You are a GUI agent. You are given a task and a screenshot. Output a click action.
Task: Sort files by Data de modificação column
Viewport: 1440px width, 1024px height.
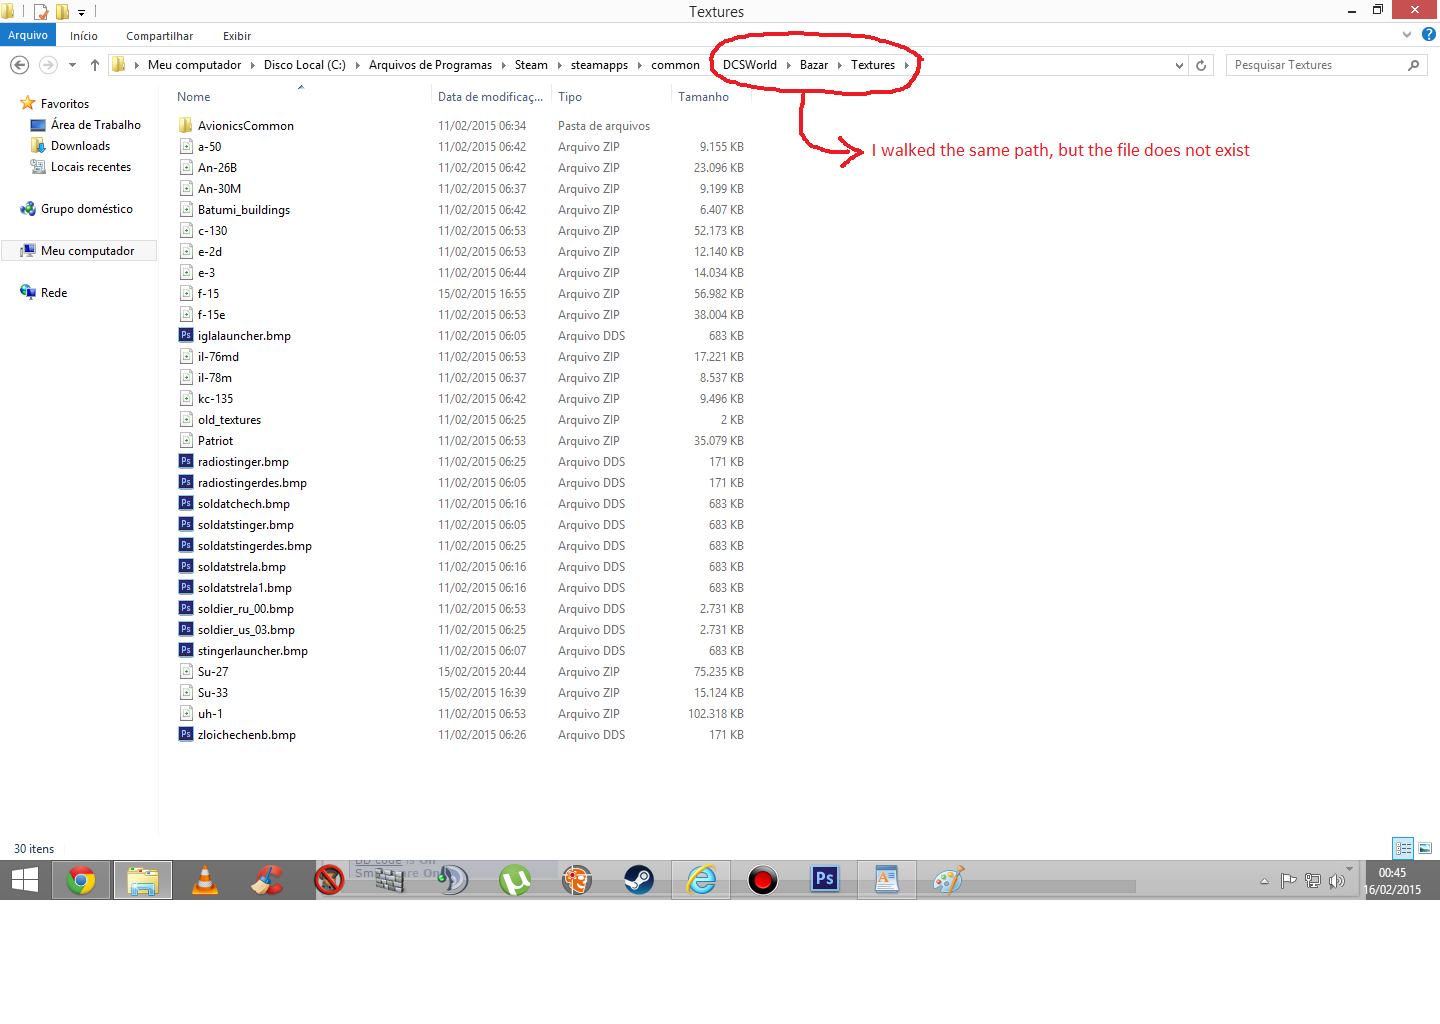point(490,97)
